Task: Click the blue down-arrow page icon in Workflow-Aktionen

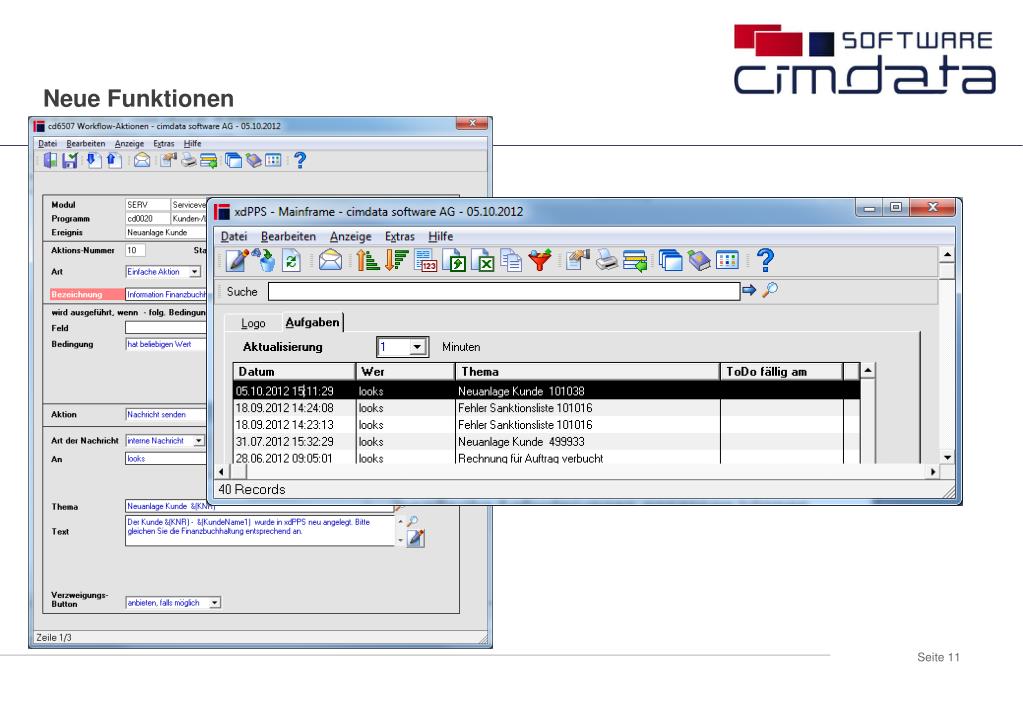Action: click(x=93, y=160)
